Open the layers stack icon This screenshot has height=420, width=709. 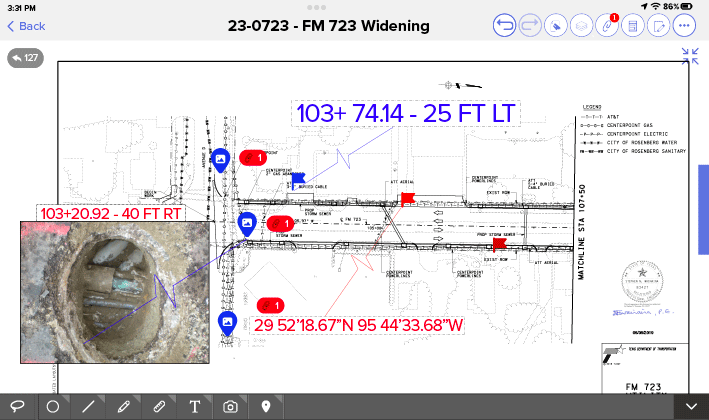pos(581,26)
